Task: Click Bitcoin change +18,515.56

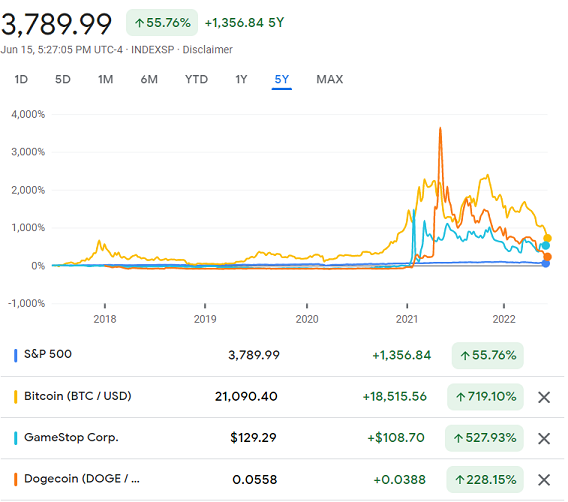Action: [x=394, y=397]
